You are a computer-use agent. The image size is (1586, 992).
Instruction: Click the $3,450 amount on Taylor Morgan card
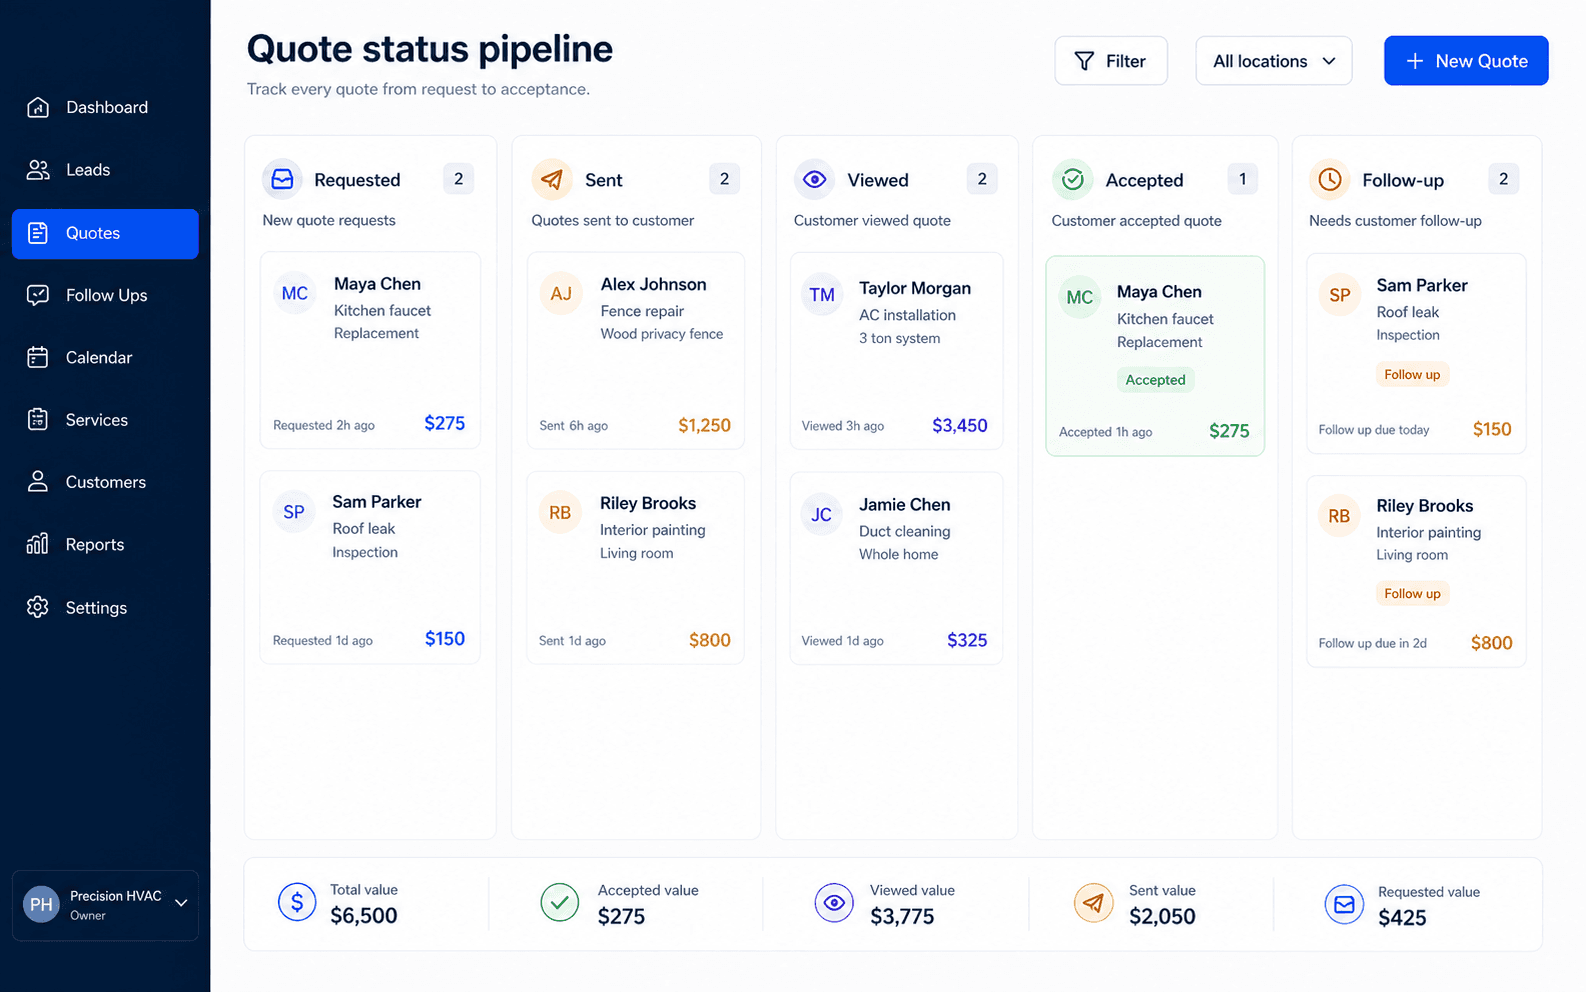pyautogui.click(x=959, y=425)
